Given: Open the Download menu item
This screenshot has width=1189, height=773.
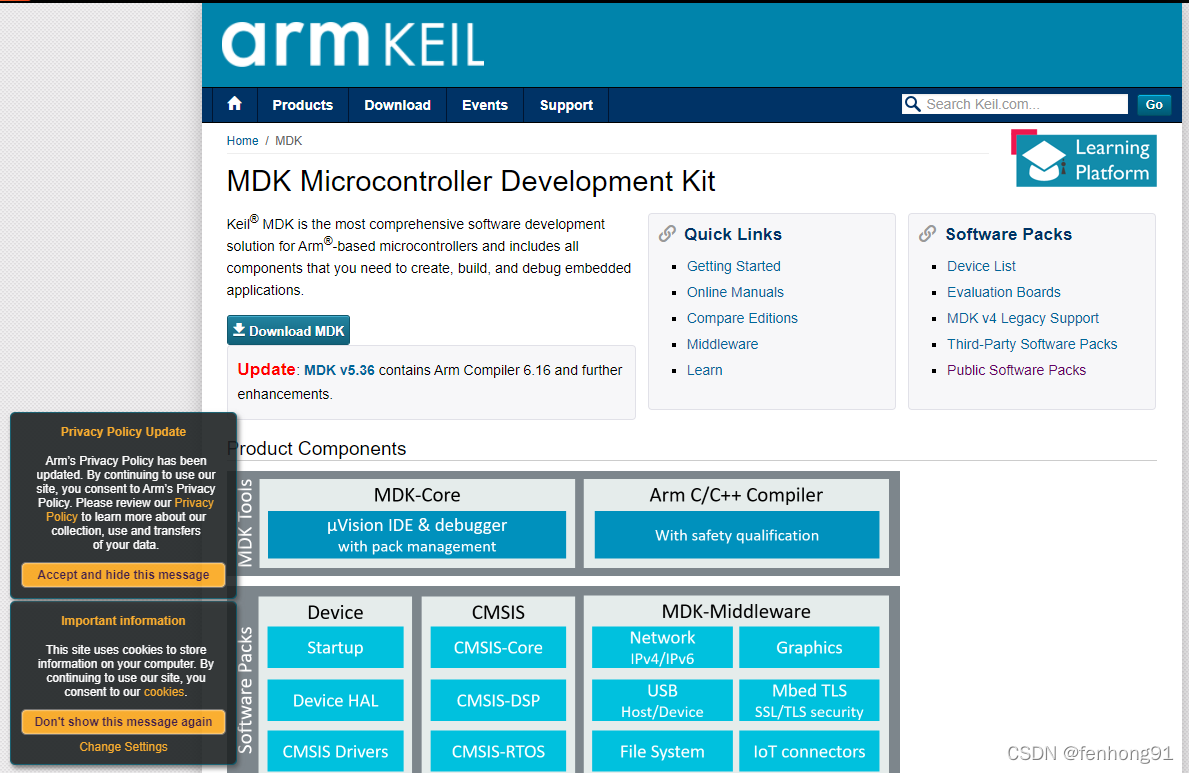Looking at the screenshot, I should [396, 104].
